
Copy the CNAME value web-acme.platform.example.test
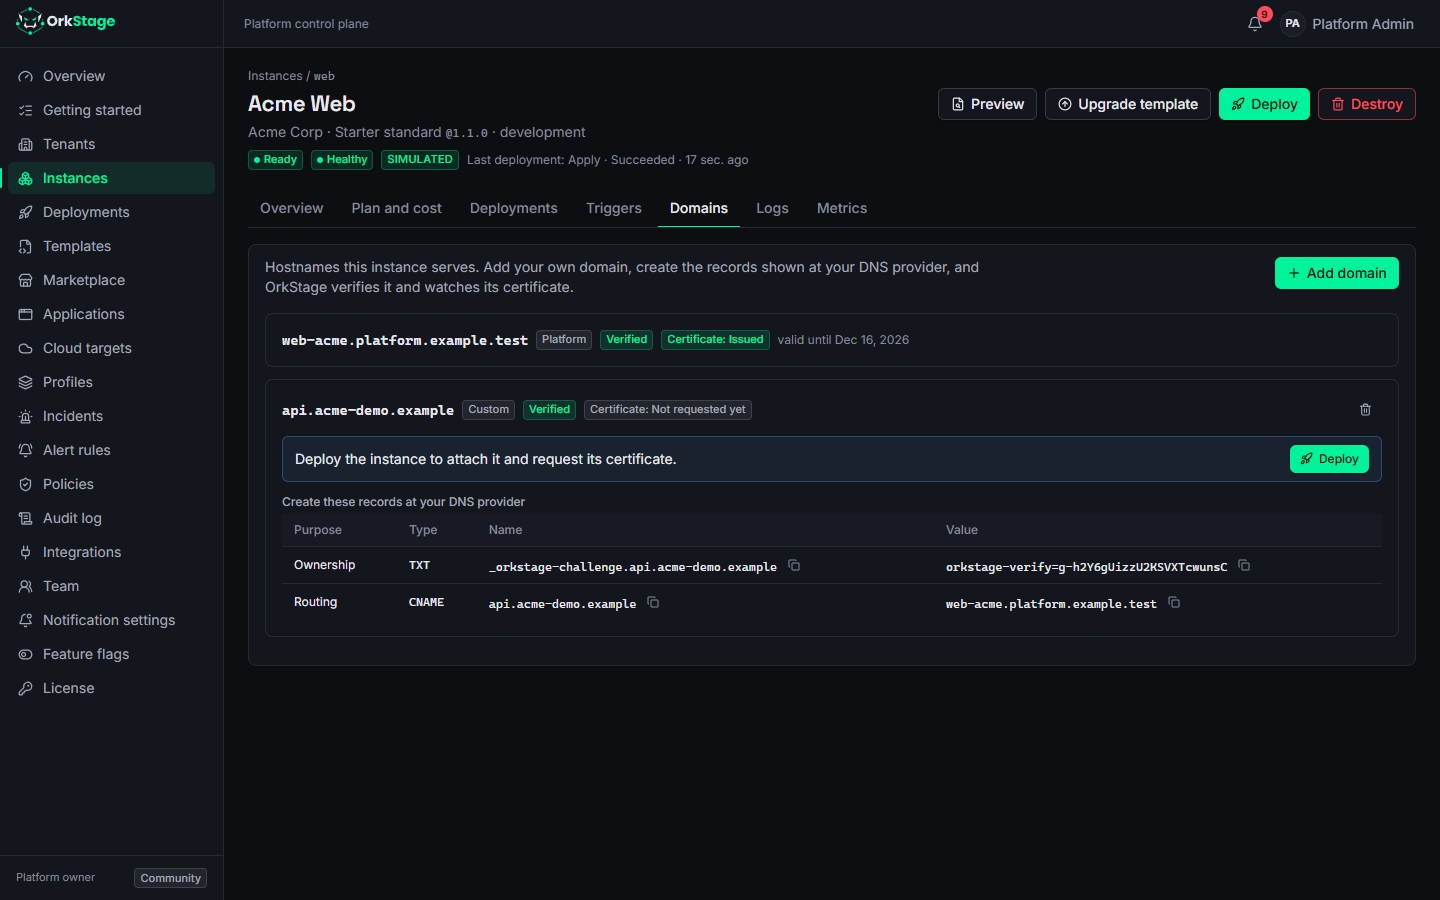tap(1174, 602)
